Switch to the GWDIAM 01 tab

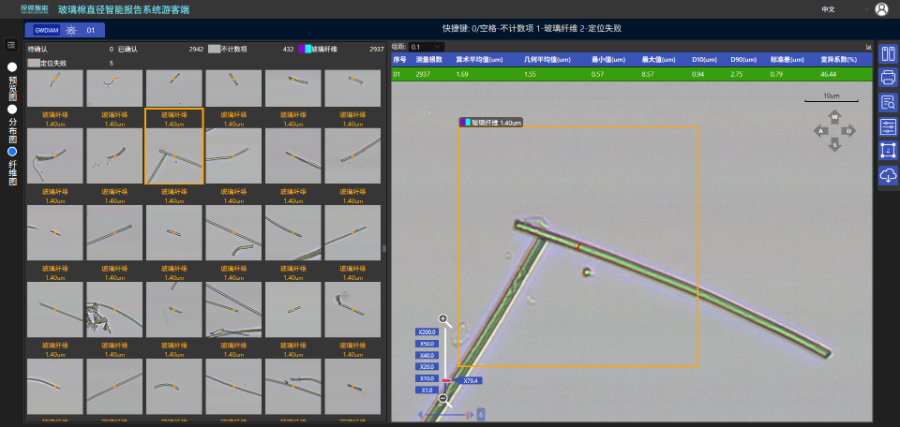(65, 30)
